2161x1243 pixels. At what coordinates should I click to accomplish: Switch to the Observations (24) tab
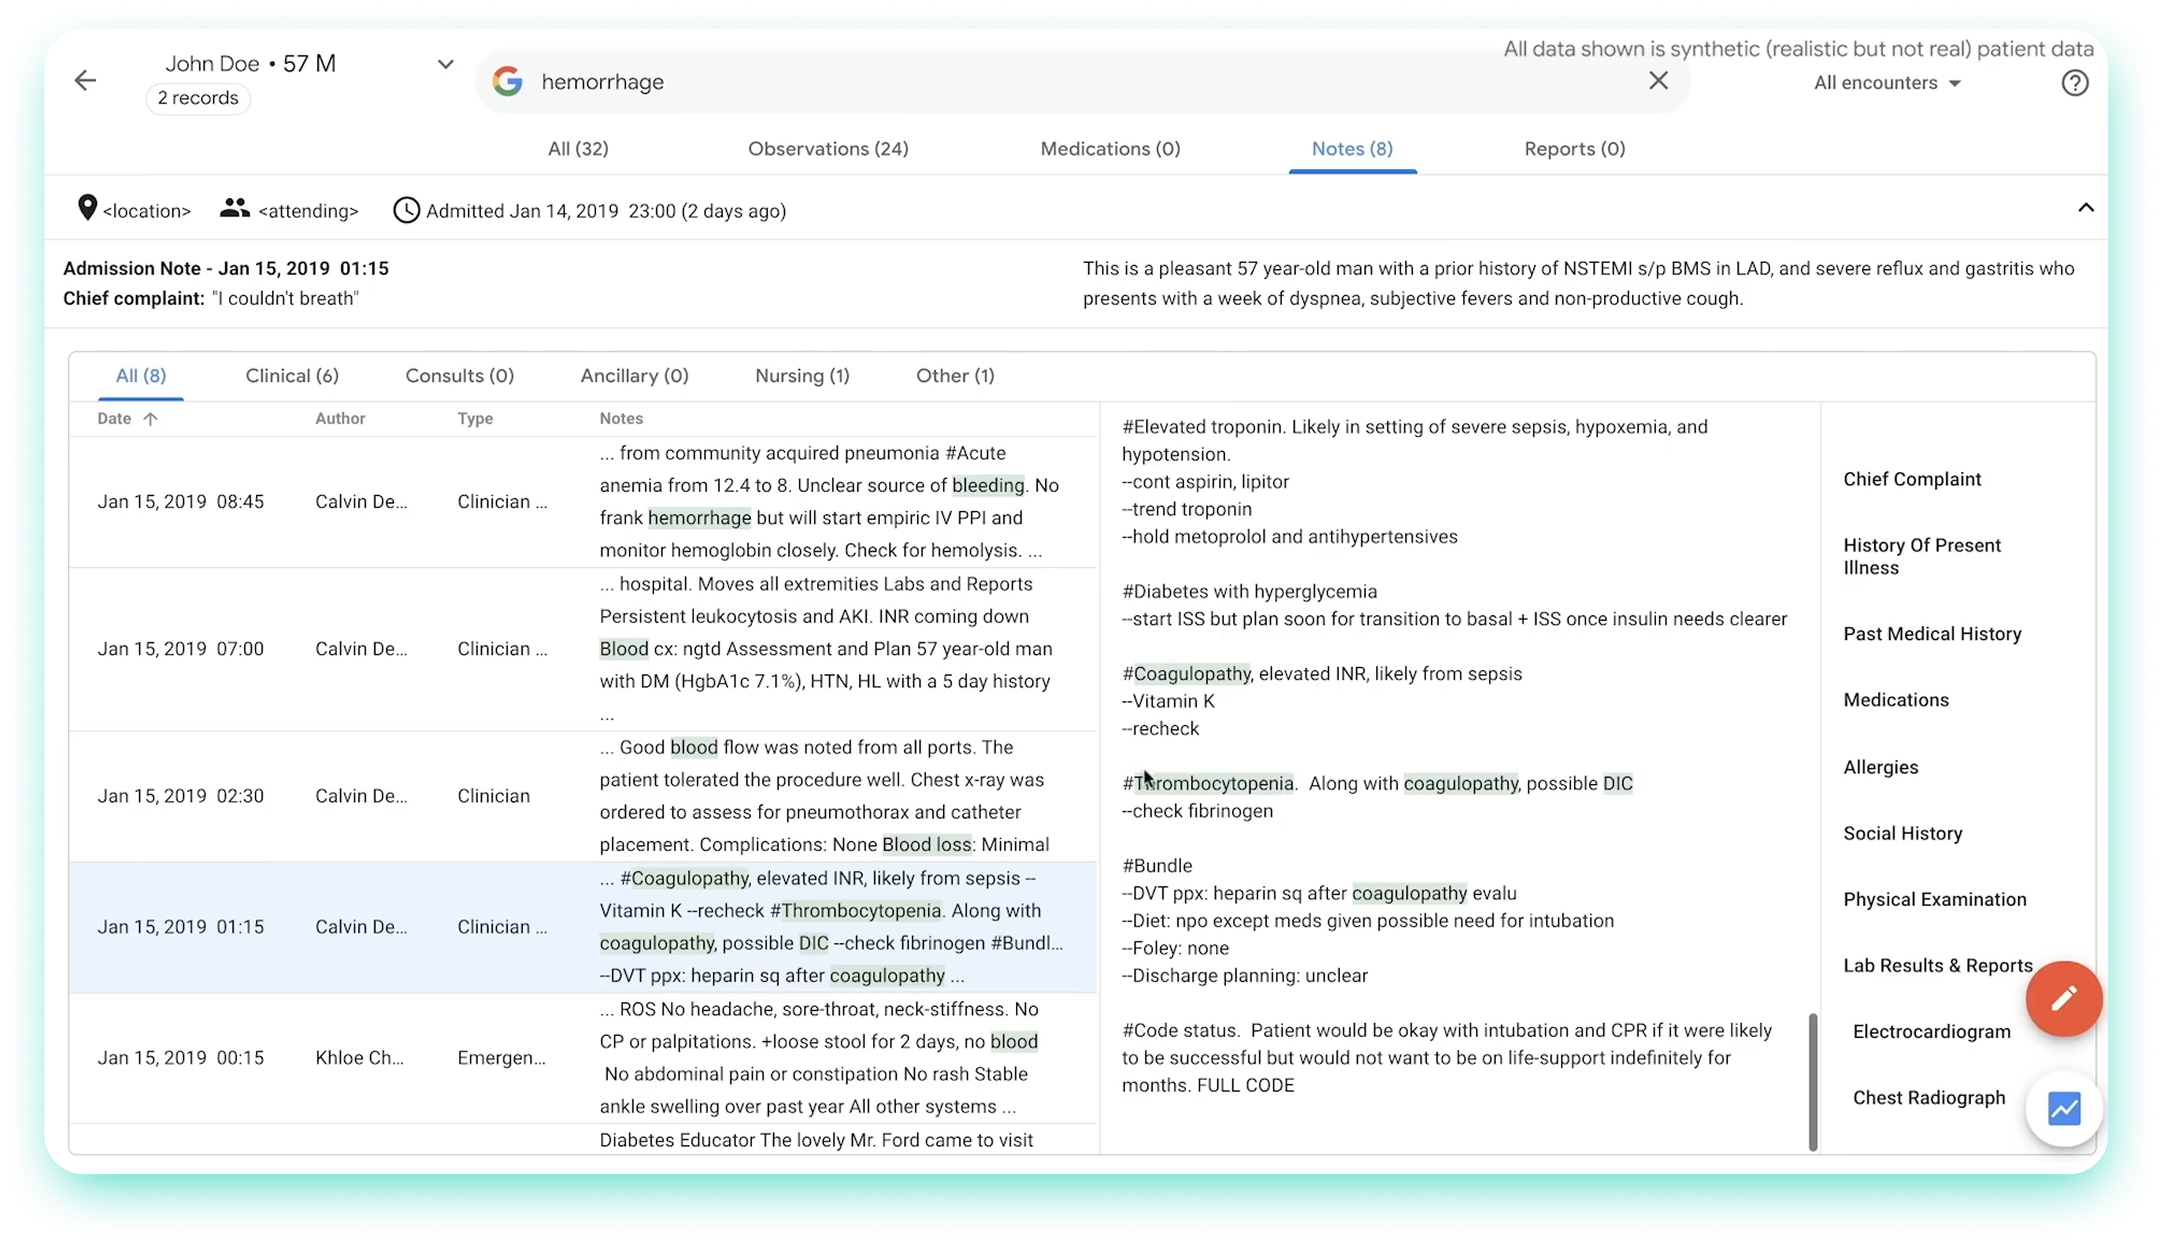point(828,149)
